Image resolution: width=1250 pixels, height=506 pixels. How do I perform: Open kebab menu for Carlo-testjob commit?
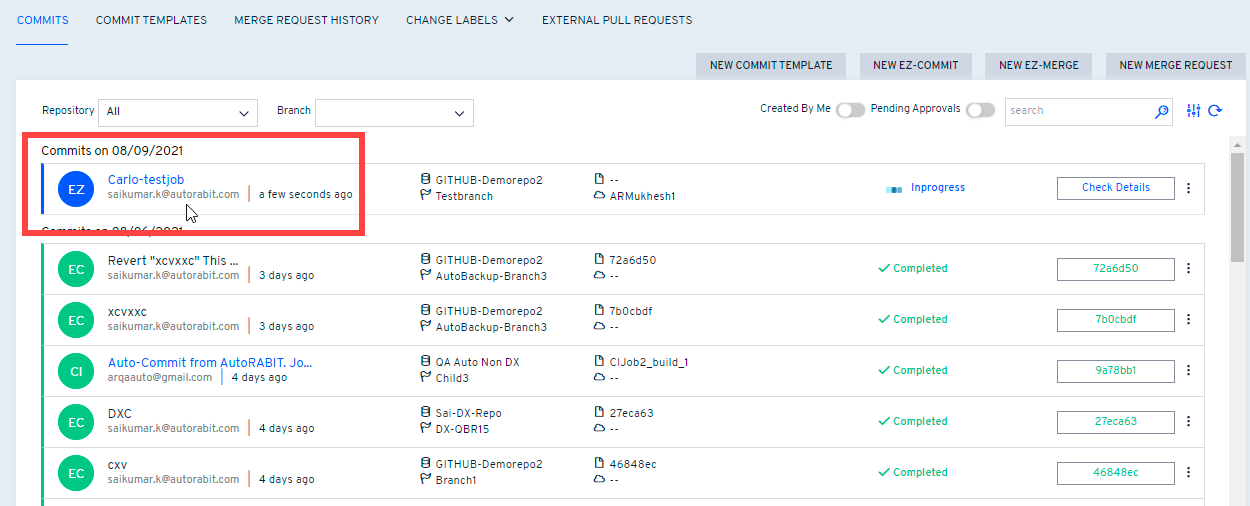[x=1188, y=188]
